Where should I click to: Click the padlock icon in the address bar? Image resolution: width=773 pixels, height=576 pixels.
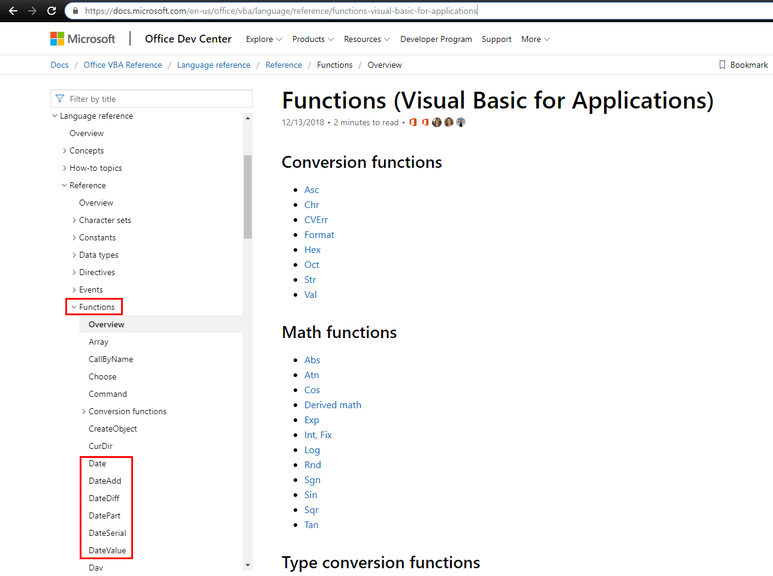[x=75, y=10]
